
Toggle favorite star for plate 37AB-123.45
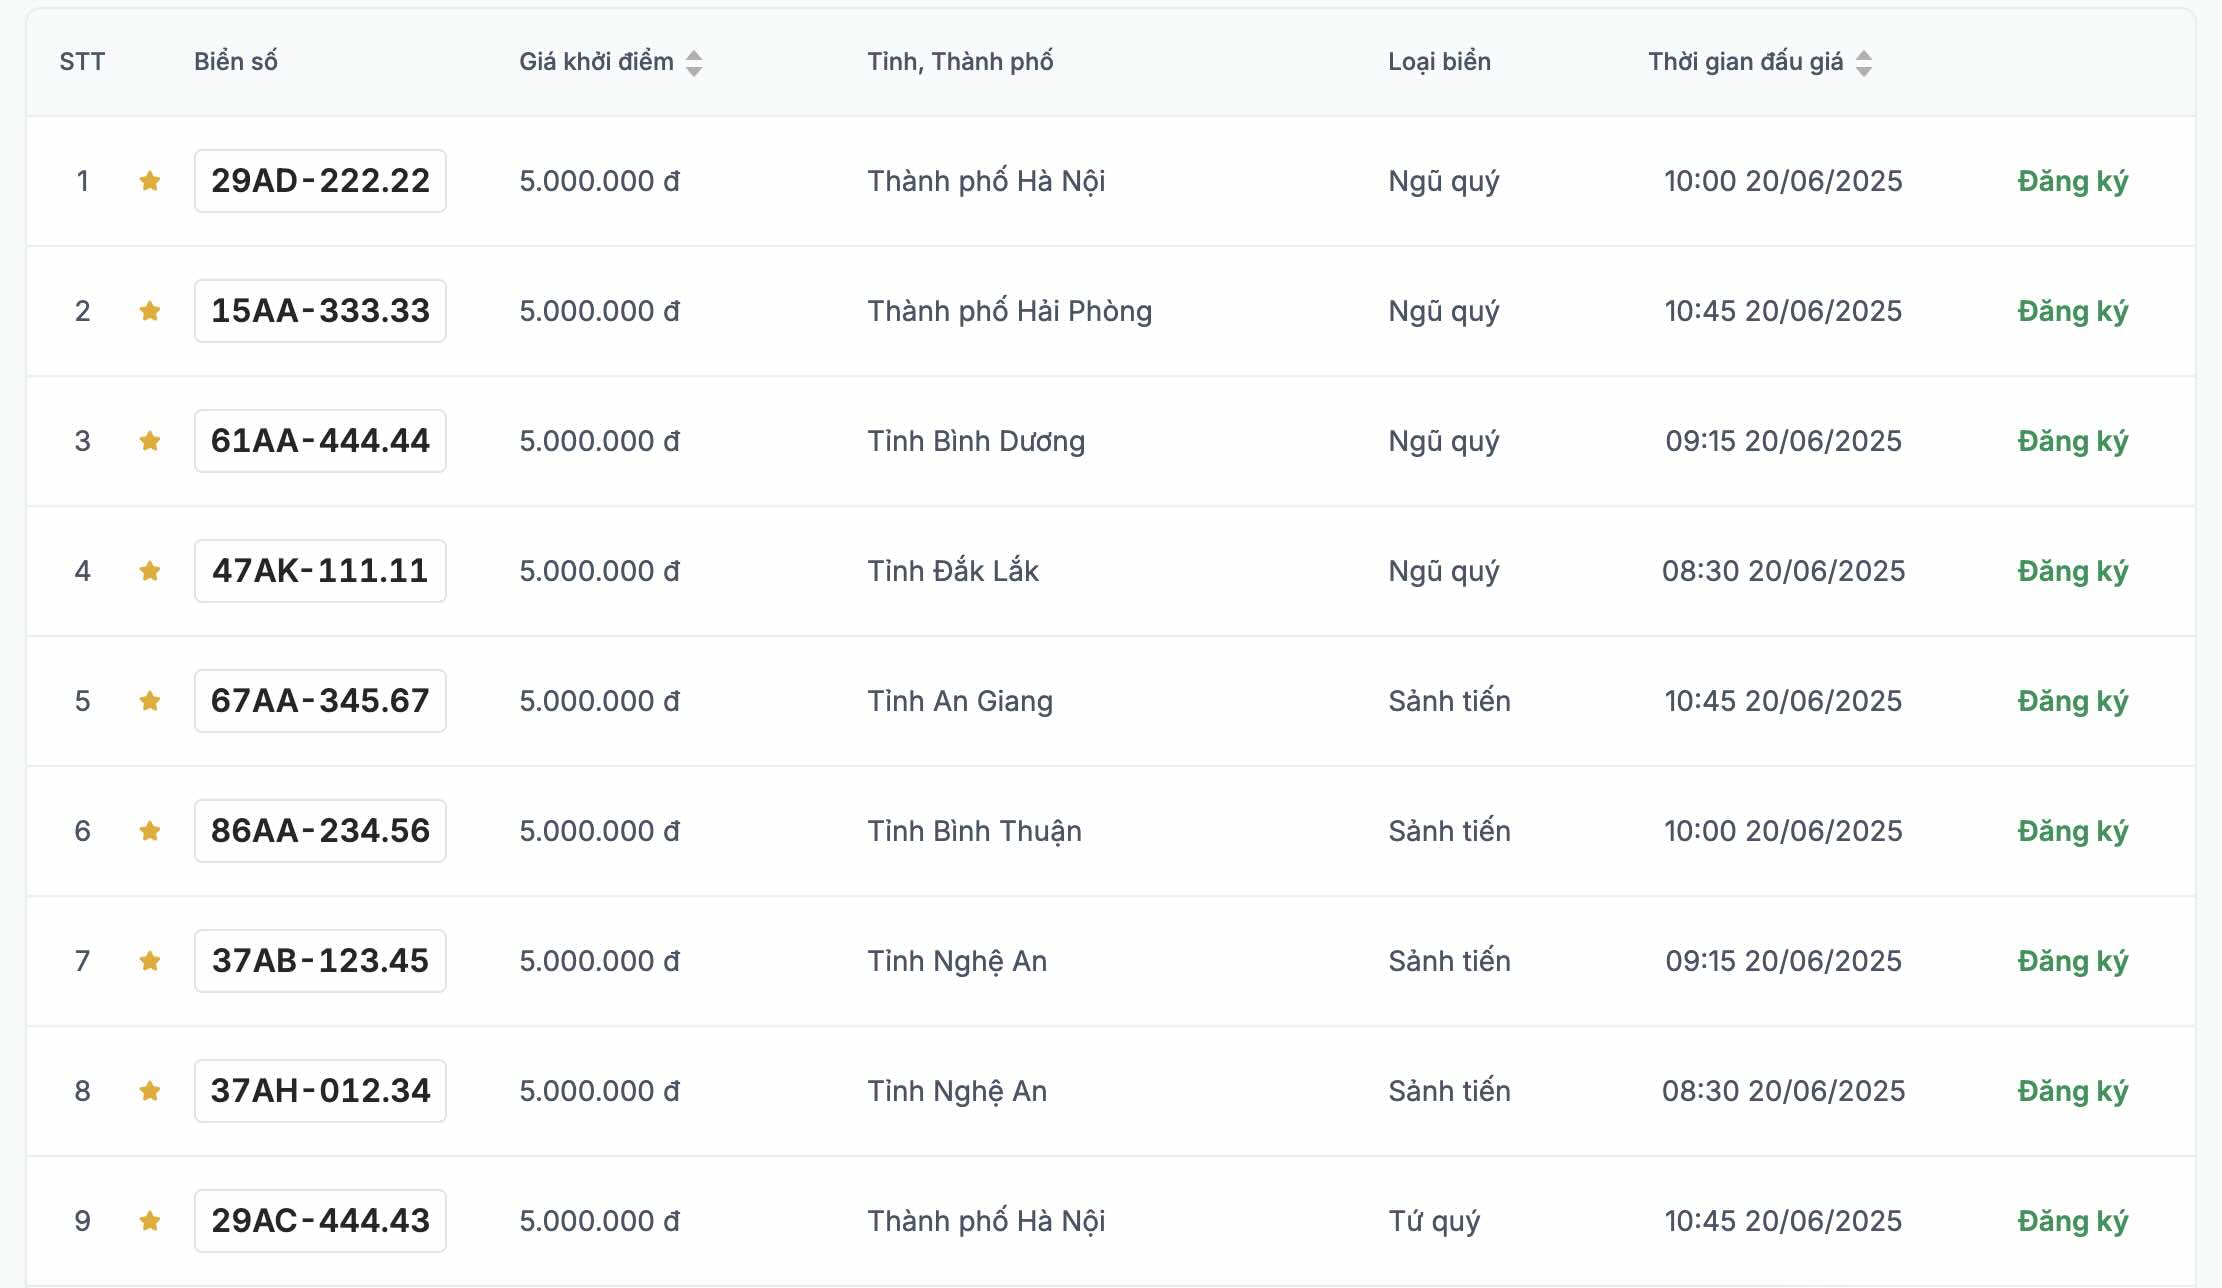click(x=150, y=961)
